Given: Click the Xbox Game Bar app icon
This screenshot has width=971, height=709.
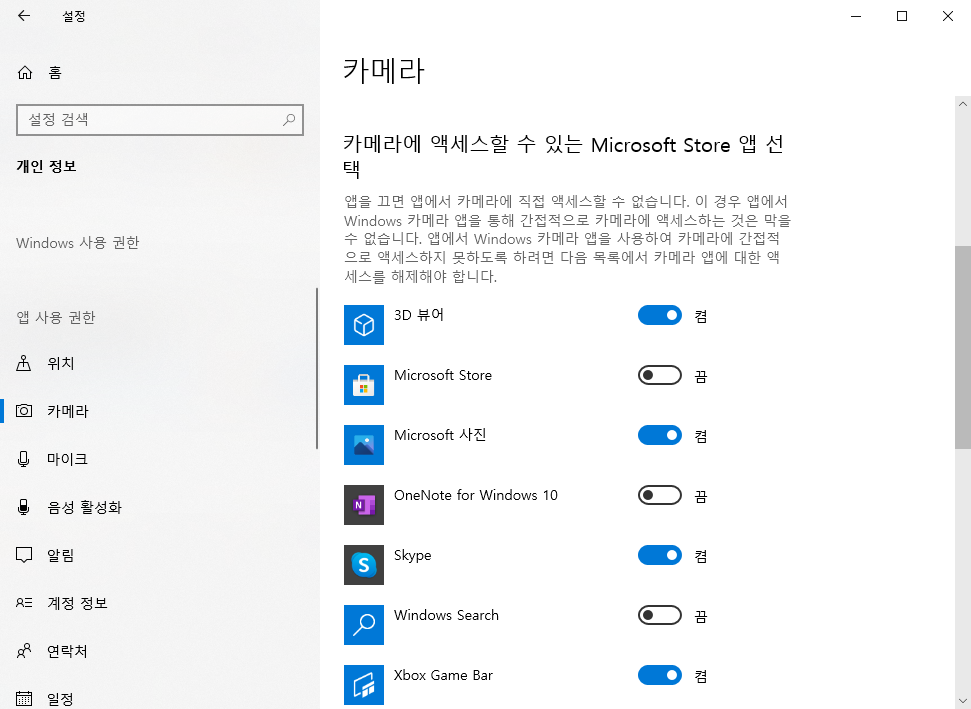Looking at the screenshot, I should [x=364, y=685].
